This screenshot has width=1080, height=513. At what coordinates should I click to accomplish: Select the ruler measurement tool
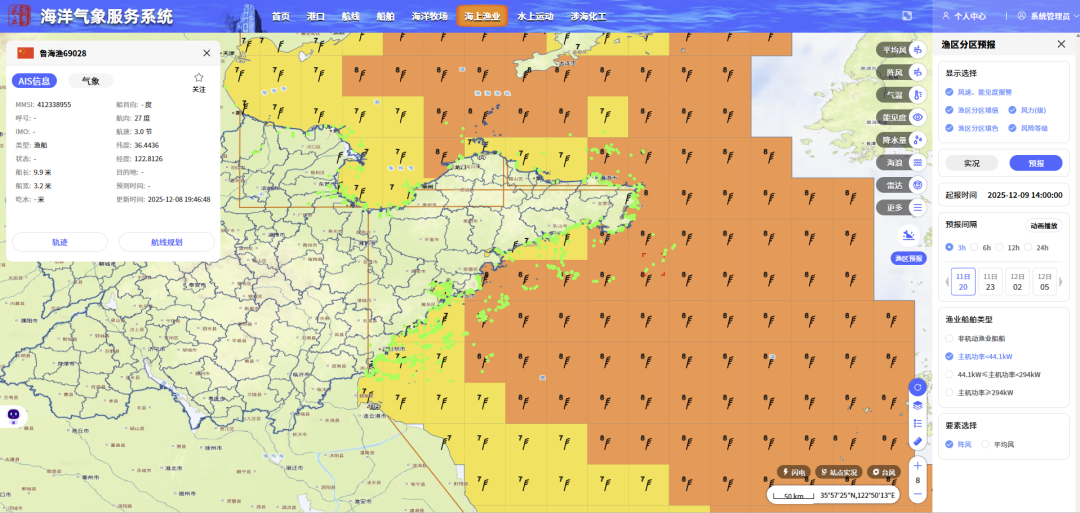click(917, 441)
